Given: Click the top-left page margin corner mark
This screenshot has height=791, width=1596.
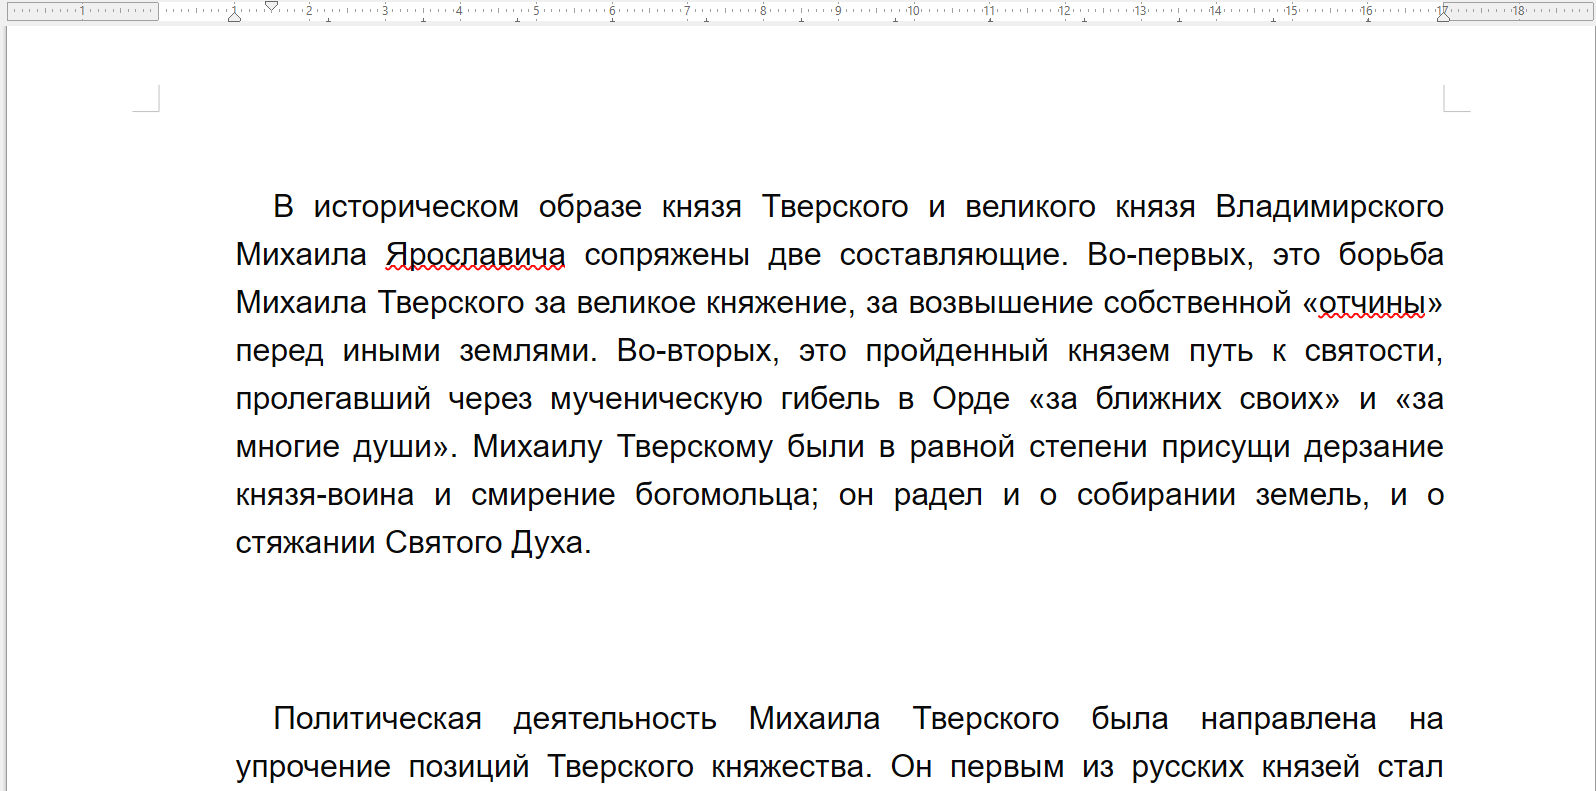Looking at the screenshot, I should tap(148, 99).
